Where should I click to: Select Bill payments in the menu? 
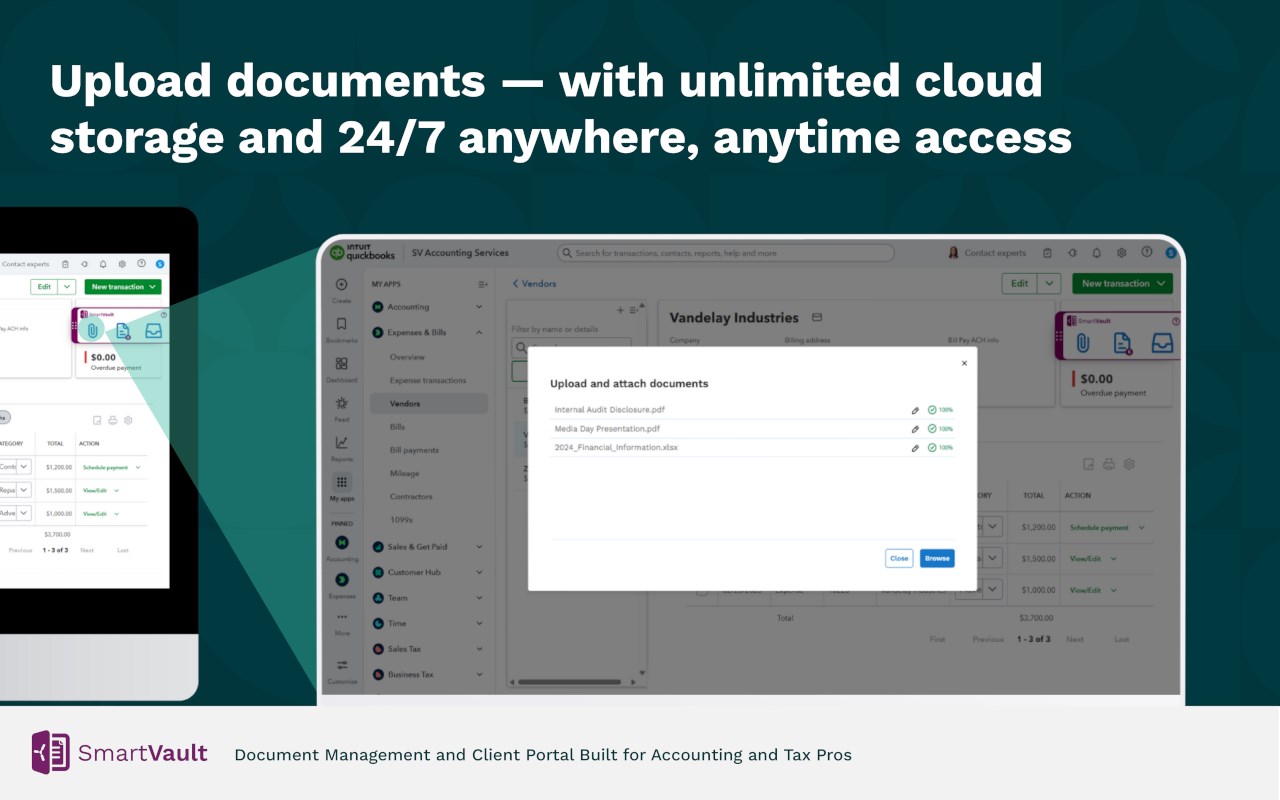[x=414, y=450]
